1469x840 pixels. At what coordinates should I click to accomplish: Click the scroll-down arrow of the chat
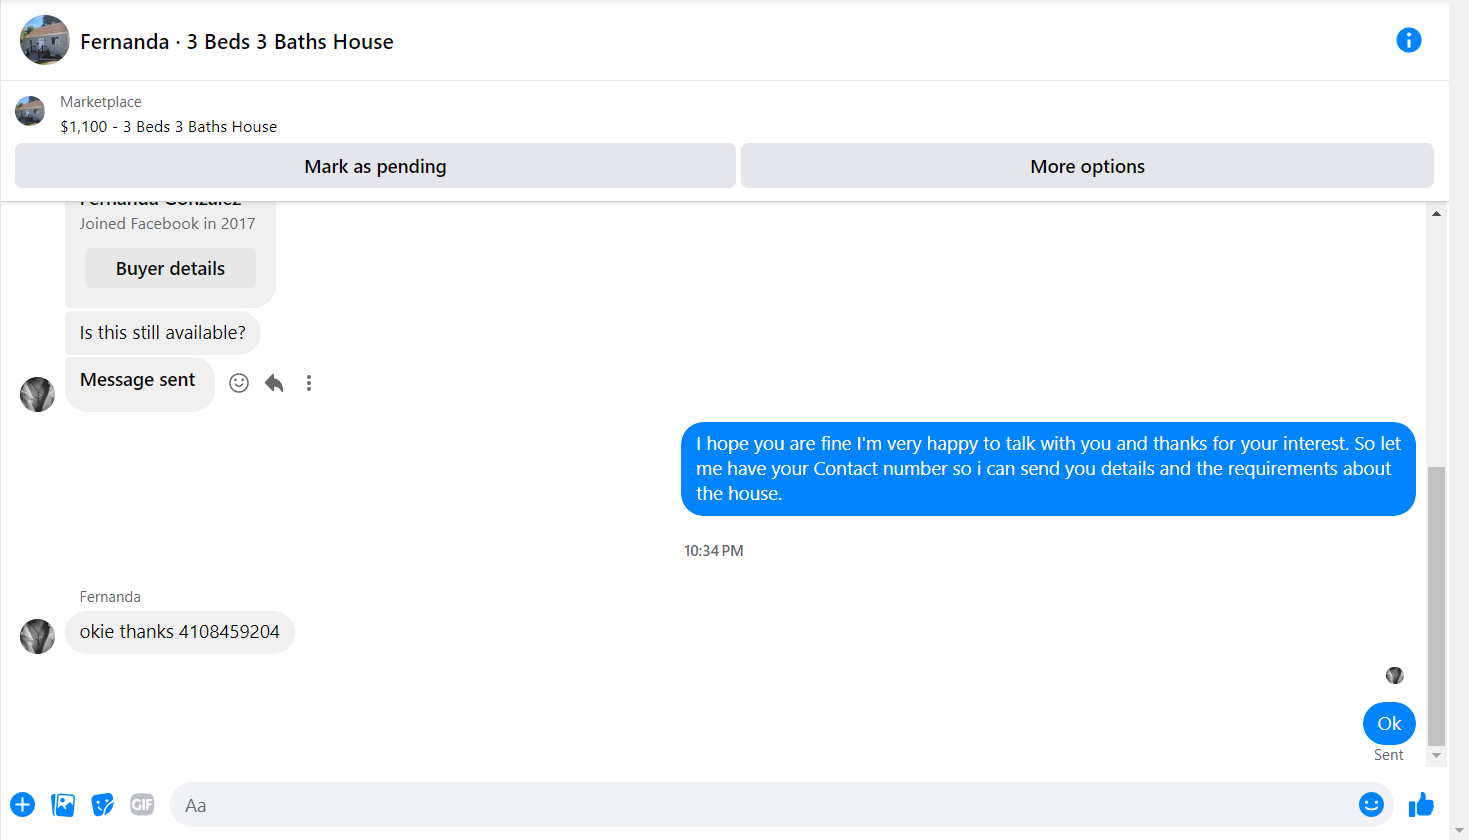point(1436,756)
